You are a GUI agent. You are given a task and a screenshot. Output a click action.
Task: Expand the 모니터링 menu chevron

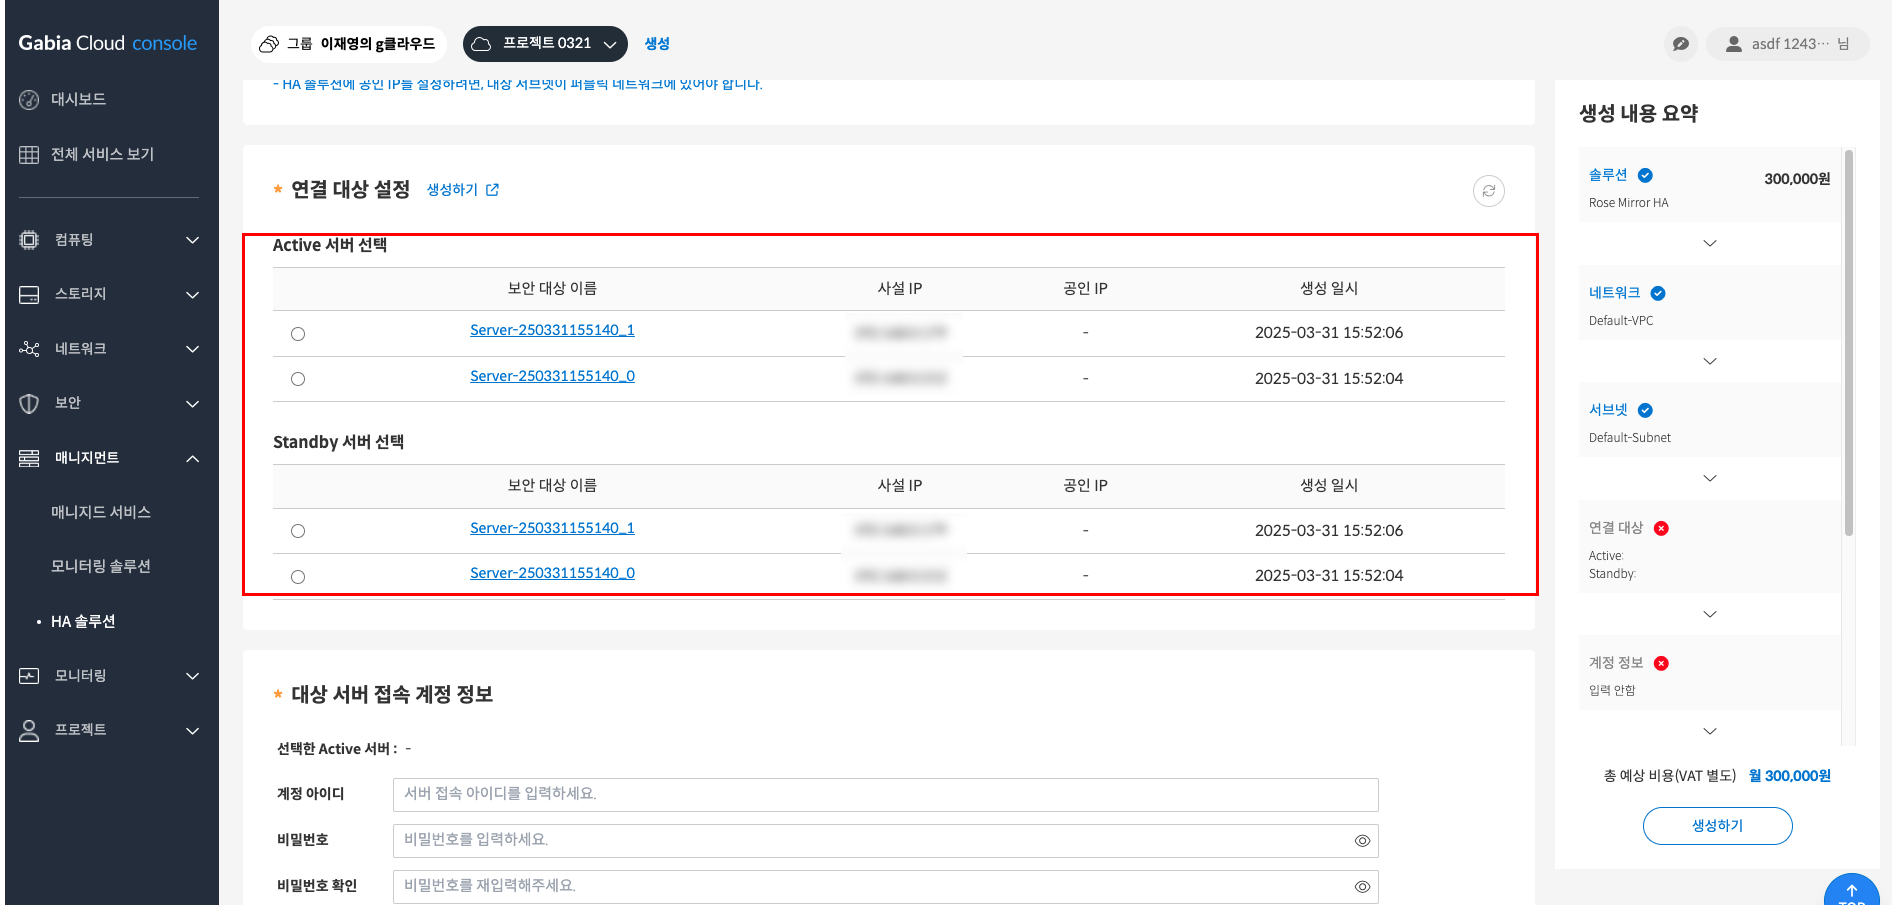[x=193, y=676]
